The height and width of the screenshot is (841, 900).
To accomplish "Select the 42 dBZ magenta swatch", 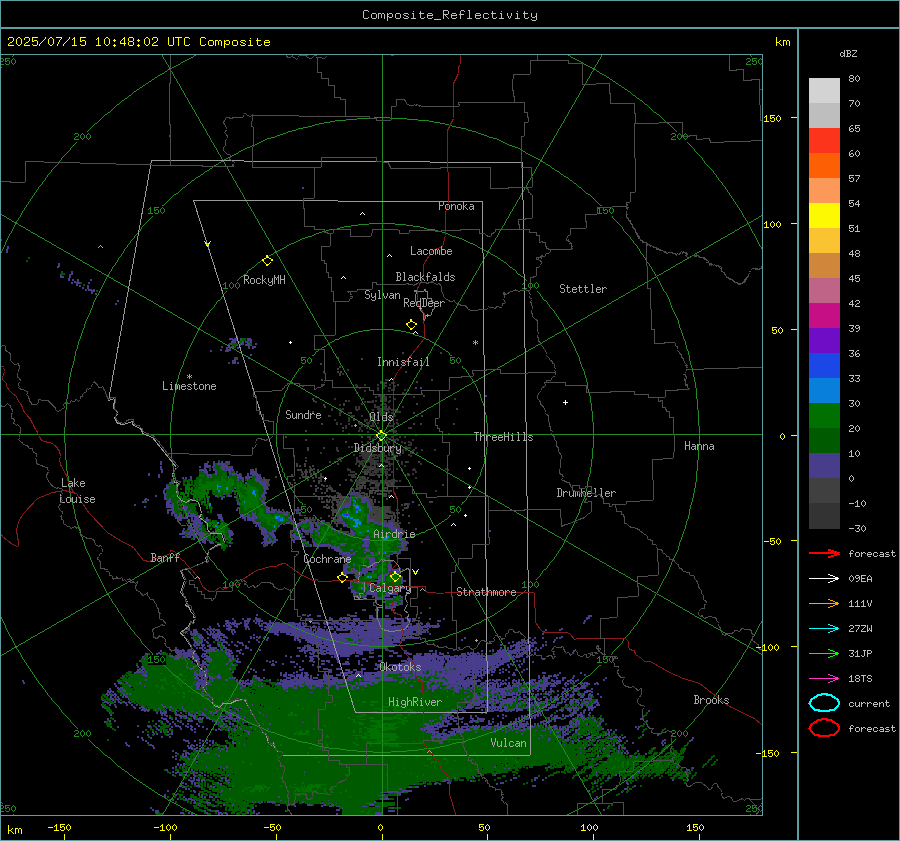I will pyautogui.click(x=824, y=315).
